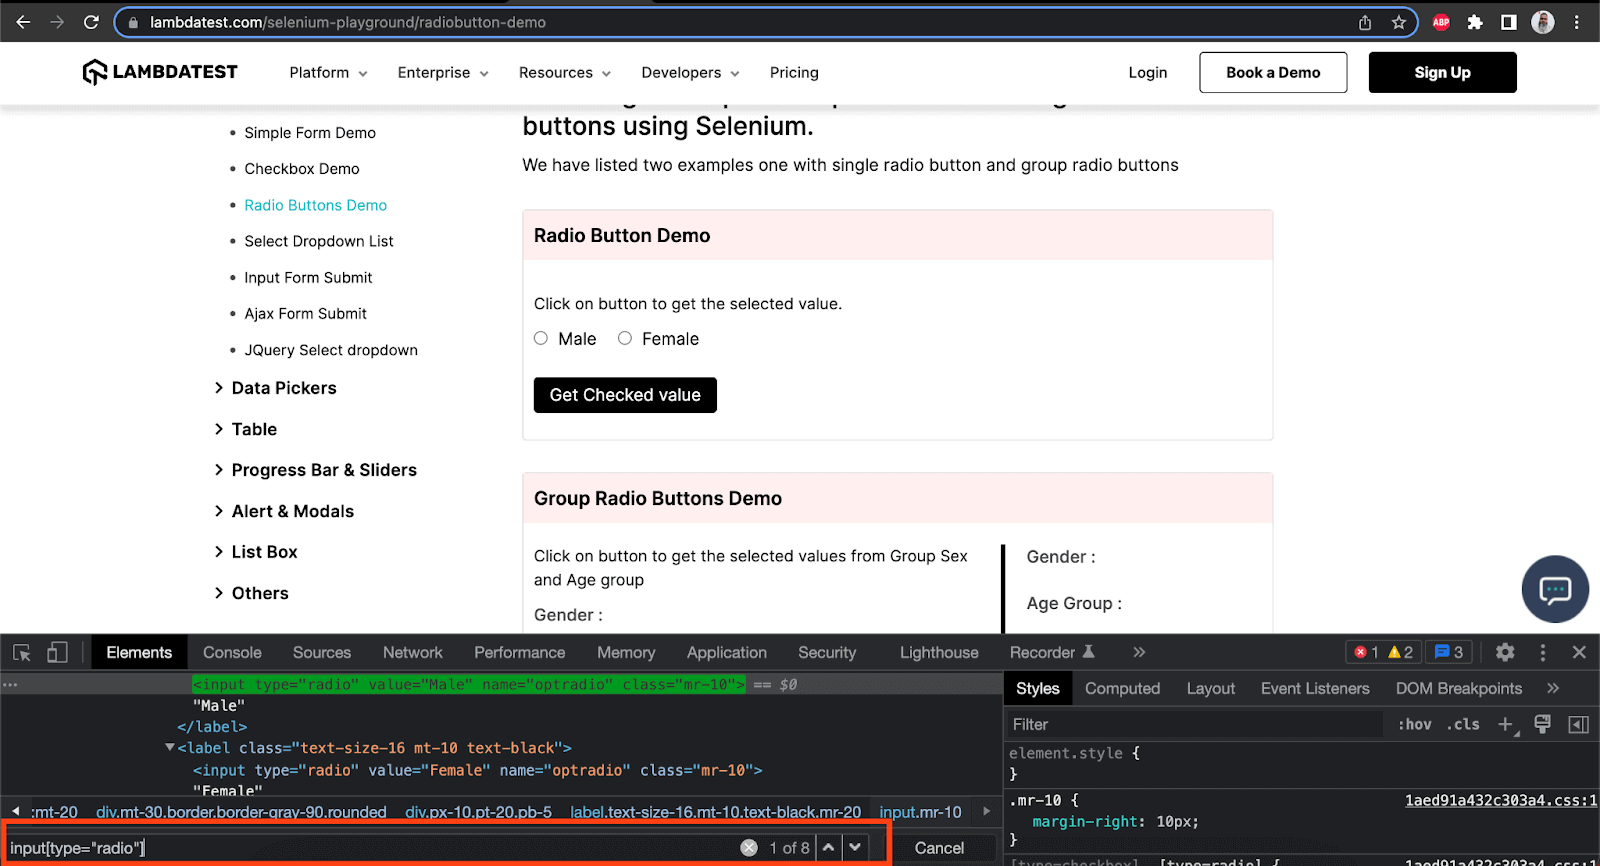This screenshot has height=866, width=1600.
Task: Reload the page with refresh icon
Action: pos(91,22)
